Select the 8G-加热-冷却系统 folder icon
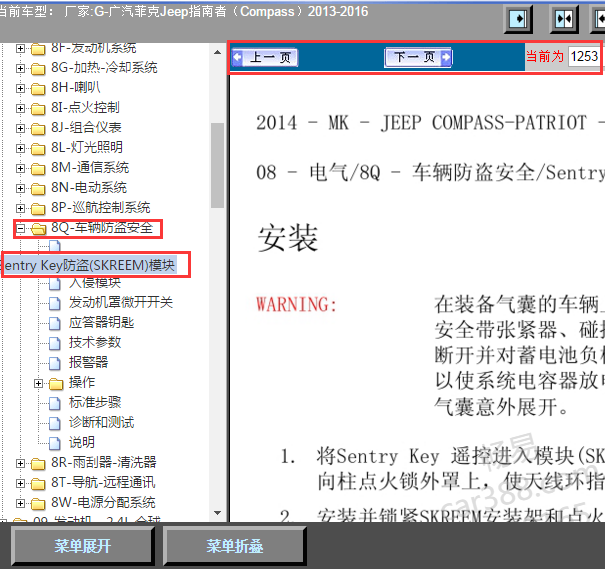Image resolution: width=605 pixels, height=569 pixels. click(x=38, y=69)
